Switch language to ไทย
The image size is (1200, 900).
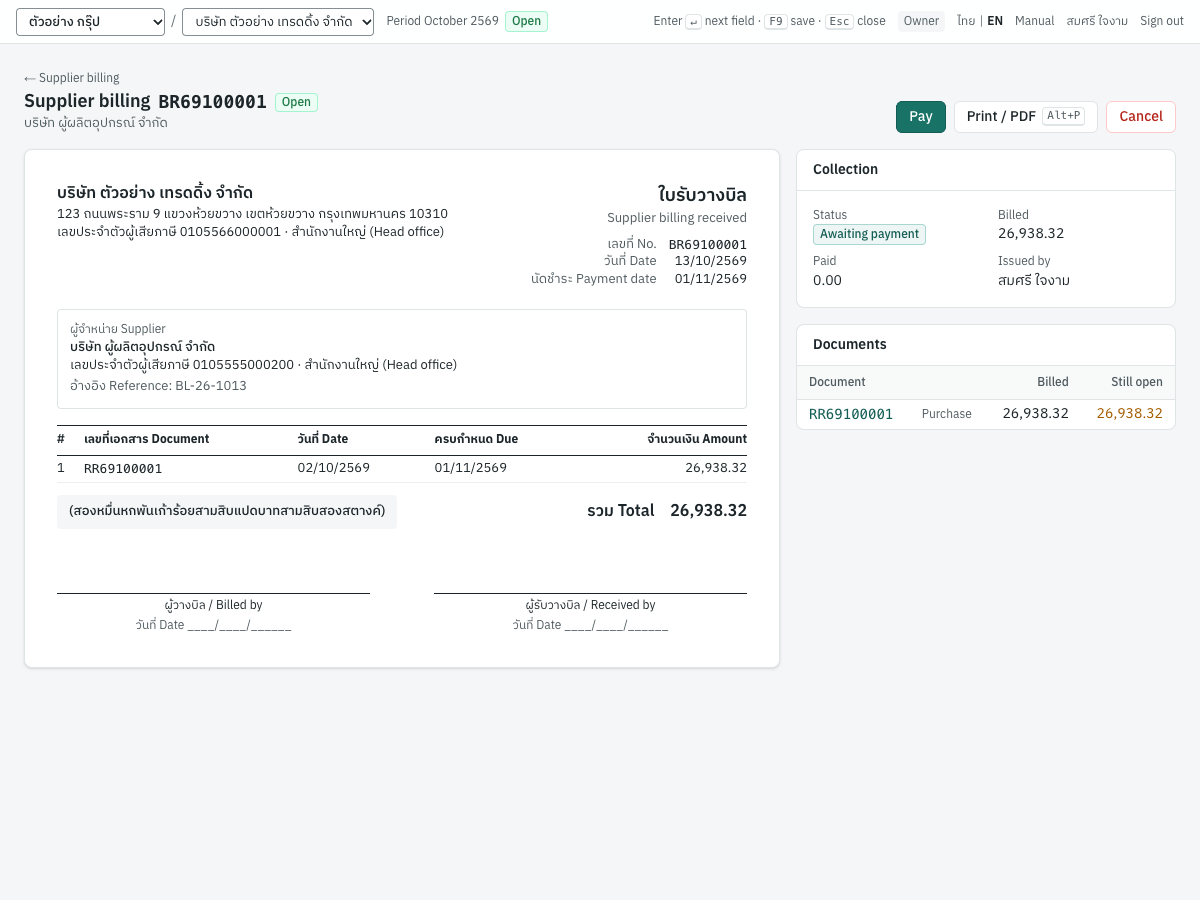966,21
